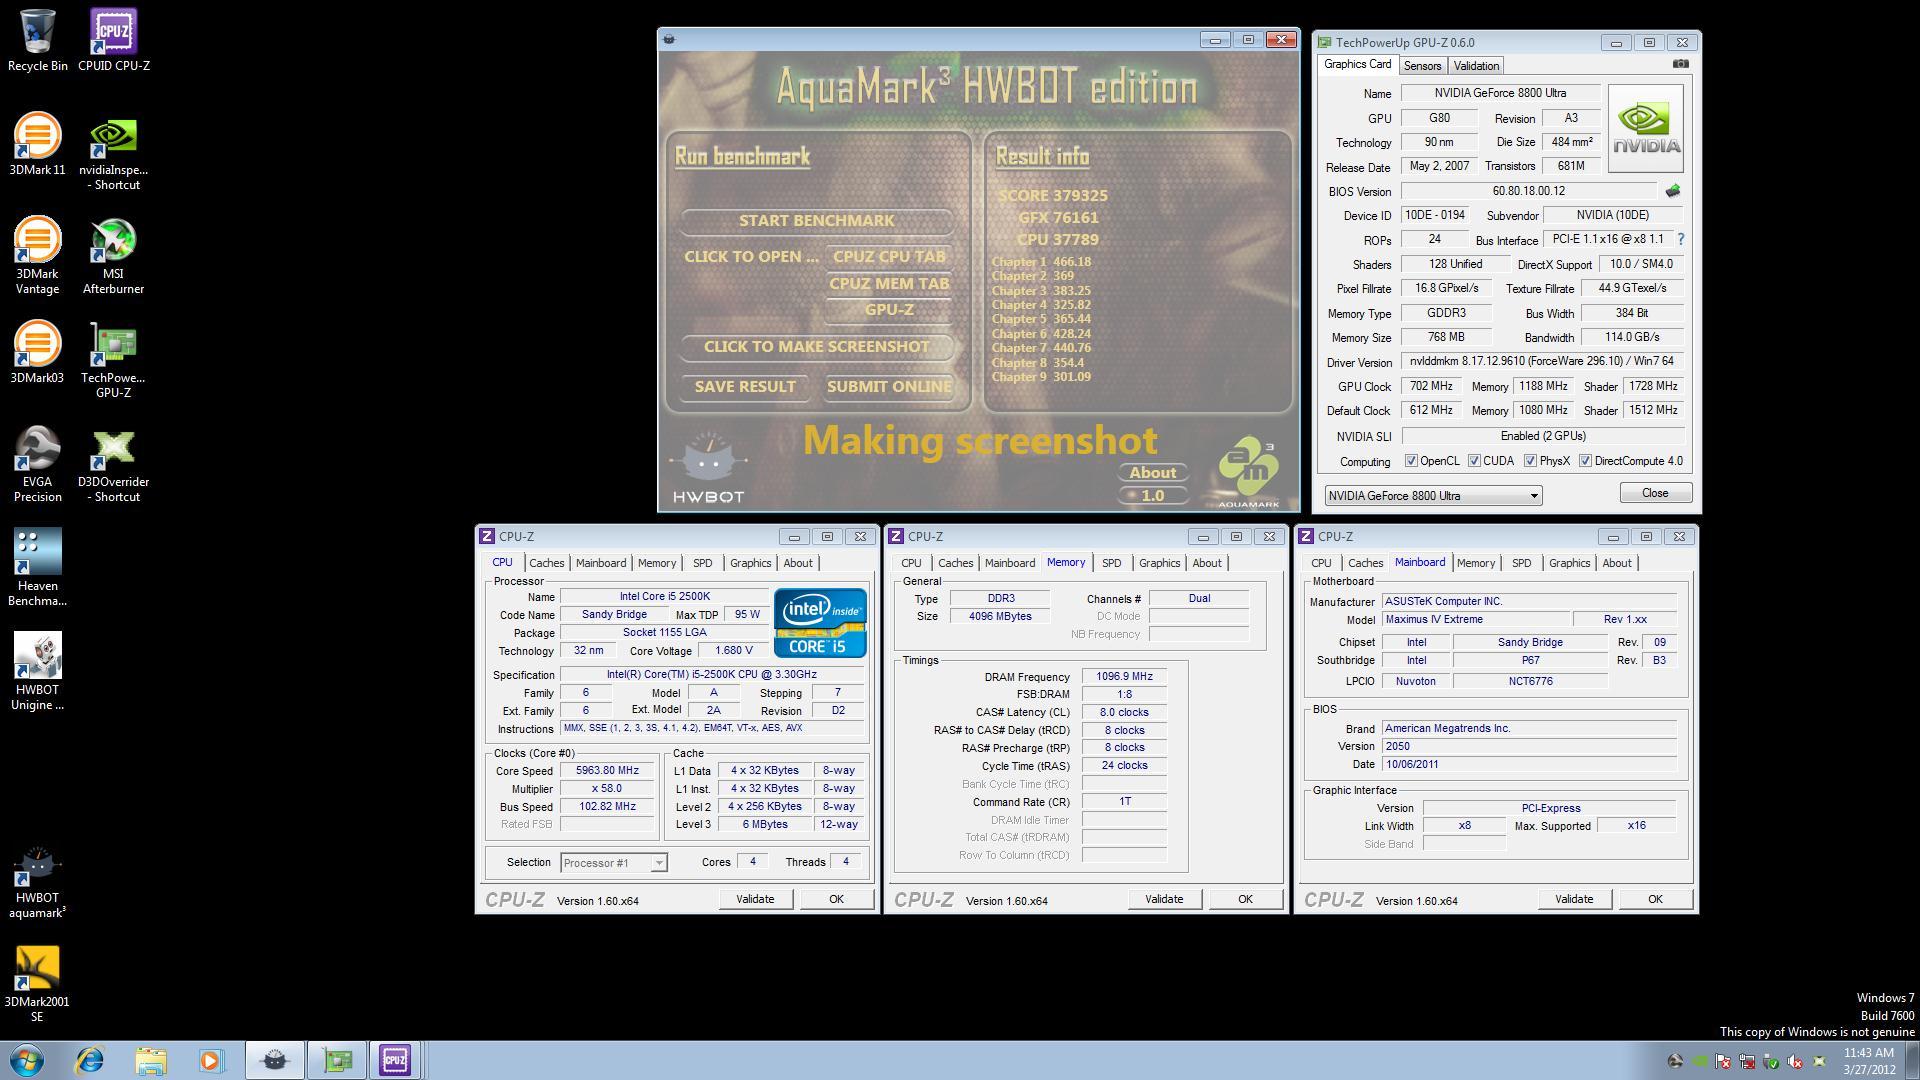Click the Driver Version field in GPU-Z
Image resolution: width=1920 pixels, height=1080 pixels.
[x=1541, y=362]
